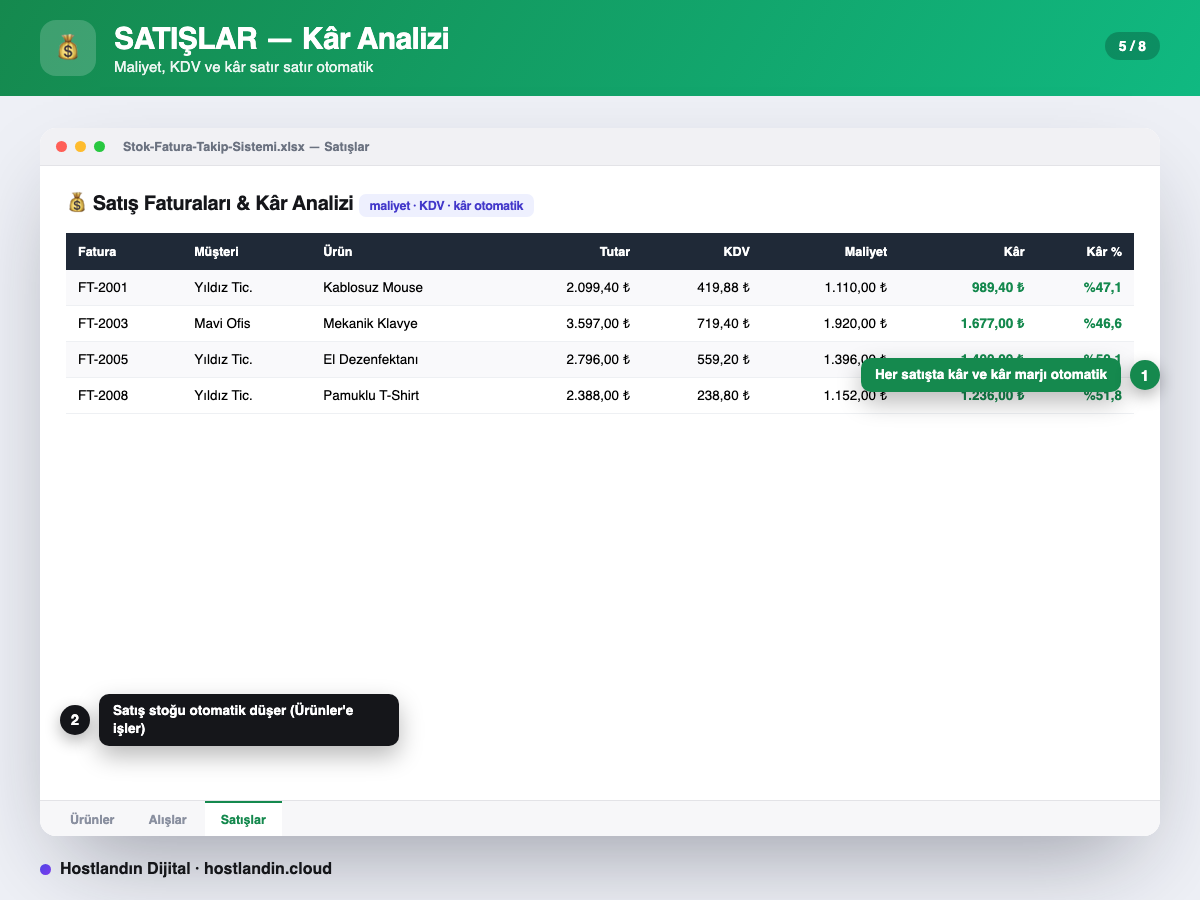This screenshot has width=1200, height=900.
Task: Click the 2.796,00 ₺ amount cell
Action: pos(598,360)
